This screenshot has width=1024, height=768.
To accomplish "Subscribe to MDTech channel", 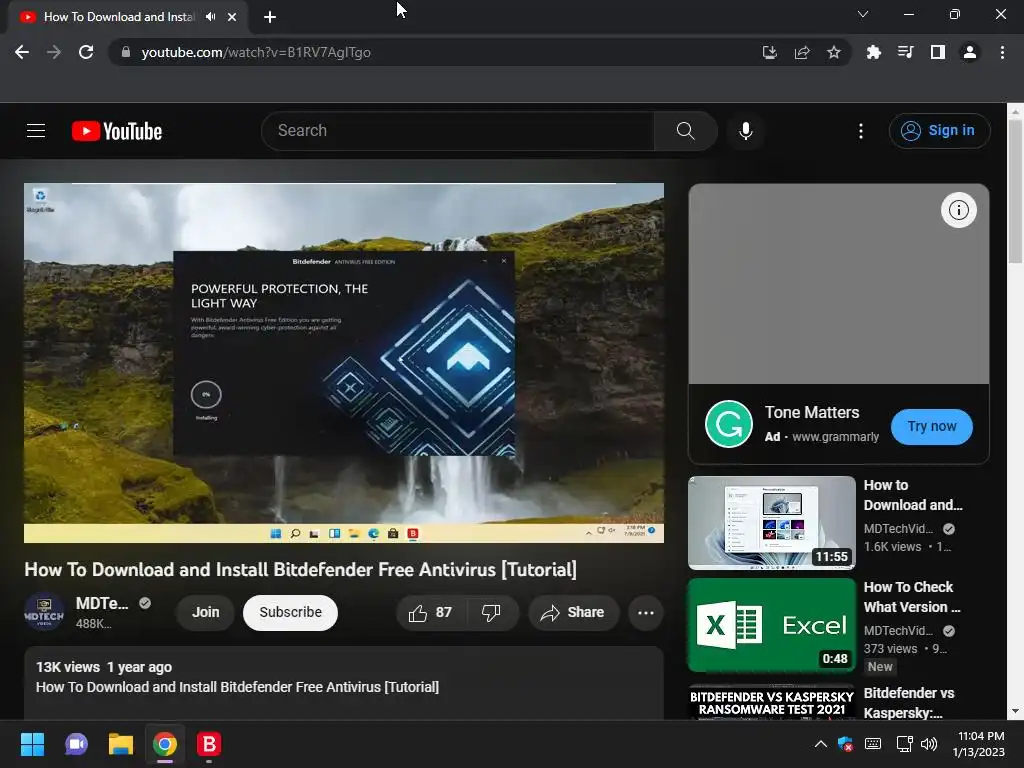I will tap(290, 613).
